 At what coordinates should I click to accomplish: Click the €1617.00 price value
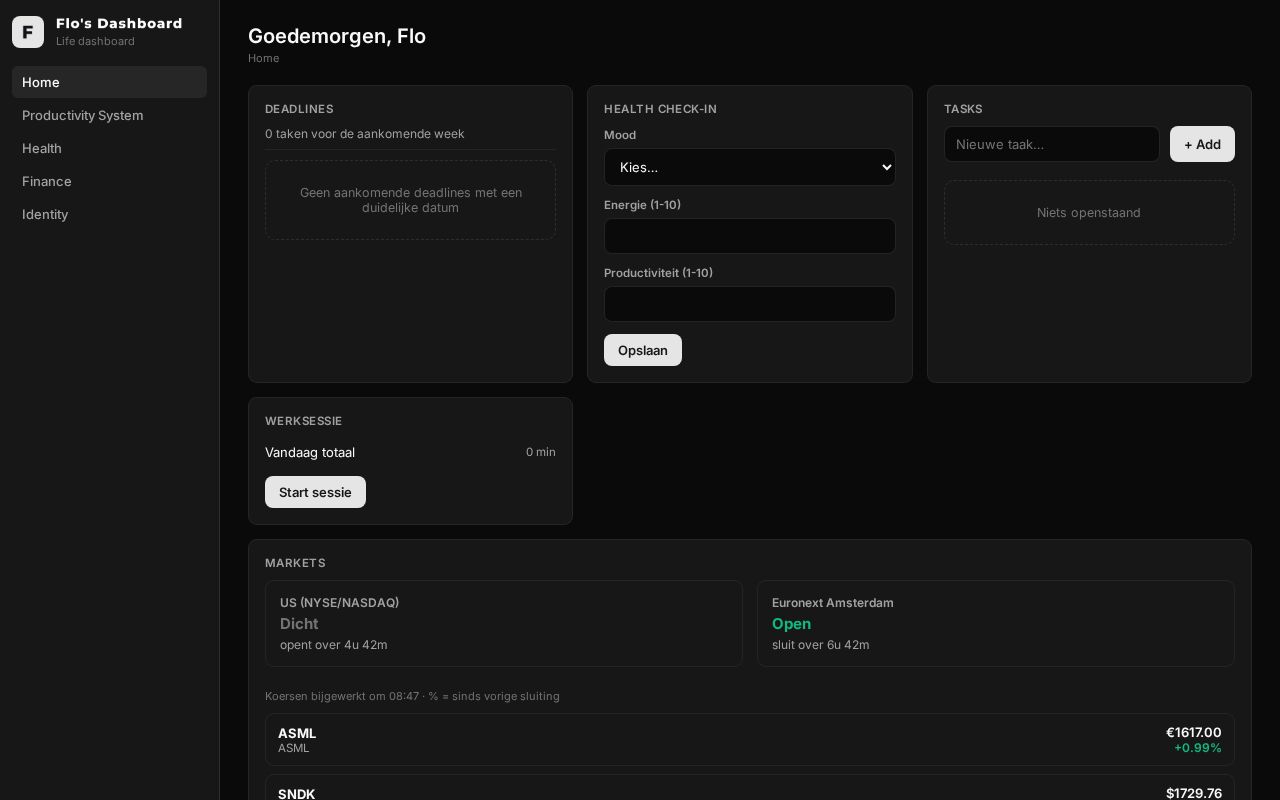tap(1194, 732)
